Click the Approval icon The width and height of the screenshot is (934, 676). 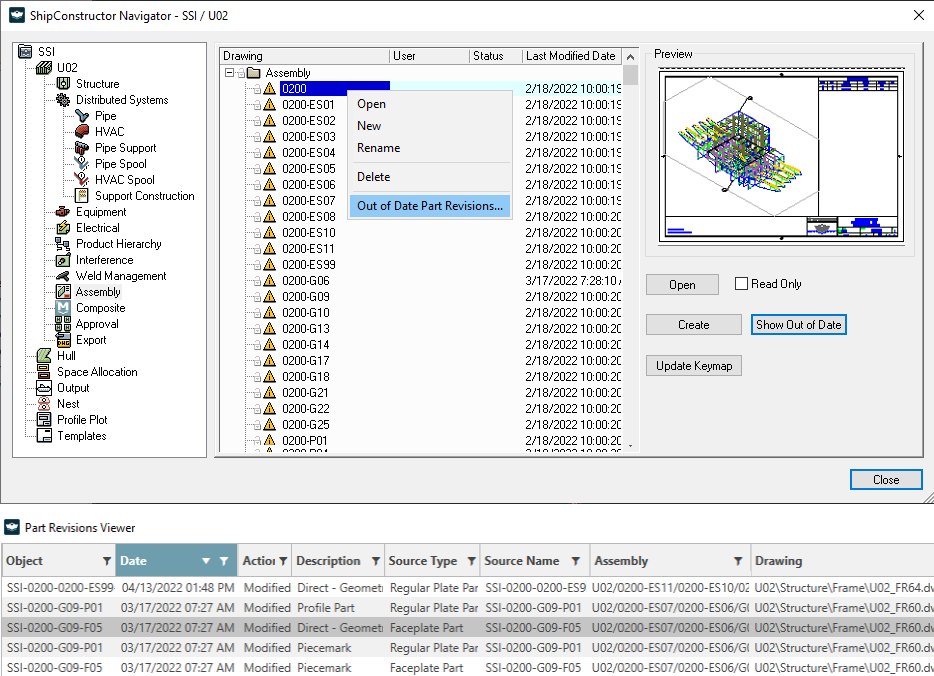[x=63, y=323]
